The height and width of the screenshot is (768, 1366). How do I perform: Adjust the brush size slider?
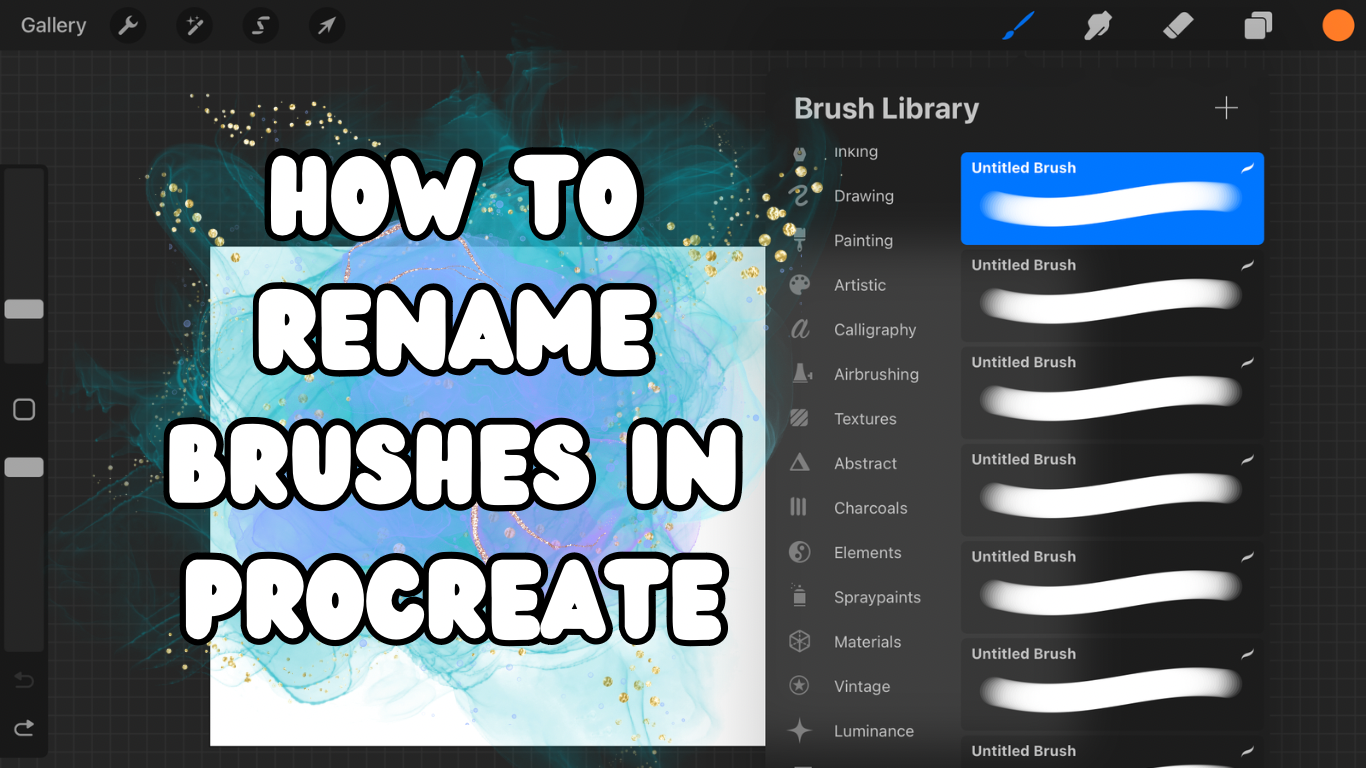24,310
